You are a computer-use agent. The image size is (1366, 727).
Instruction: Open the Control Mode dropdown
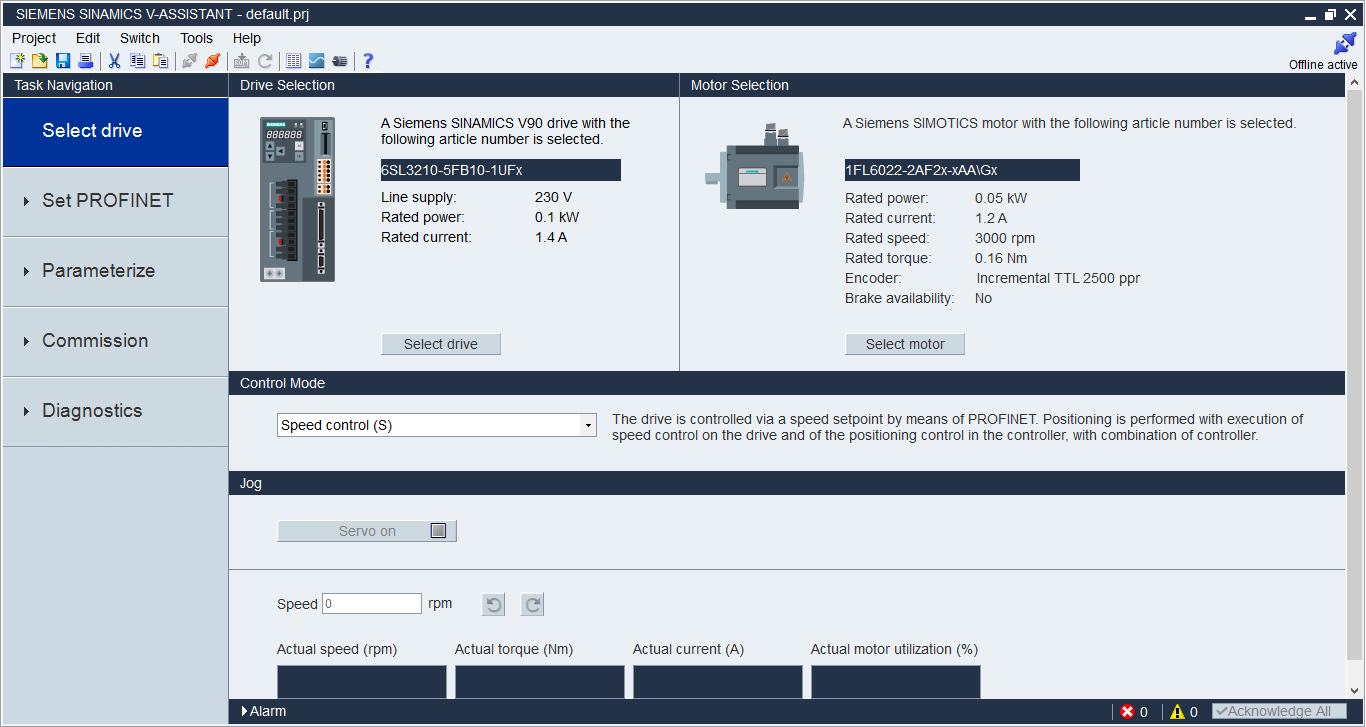587,425
